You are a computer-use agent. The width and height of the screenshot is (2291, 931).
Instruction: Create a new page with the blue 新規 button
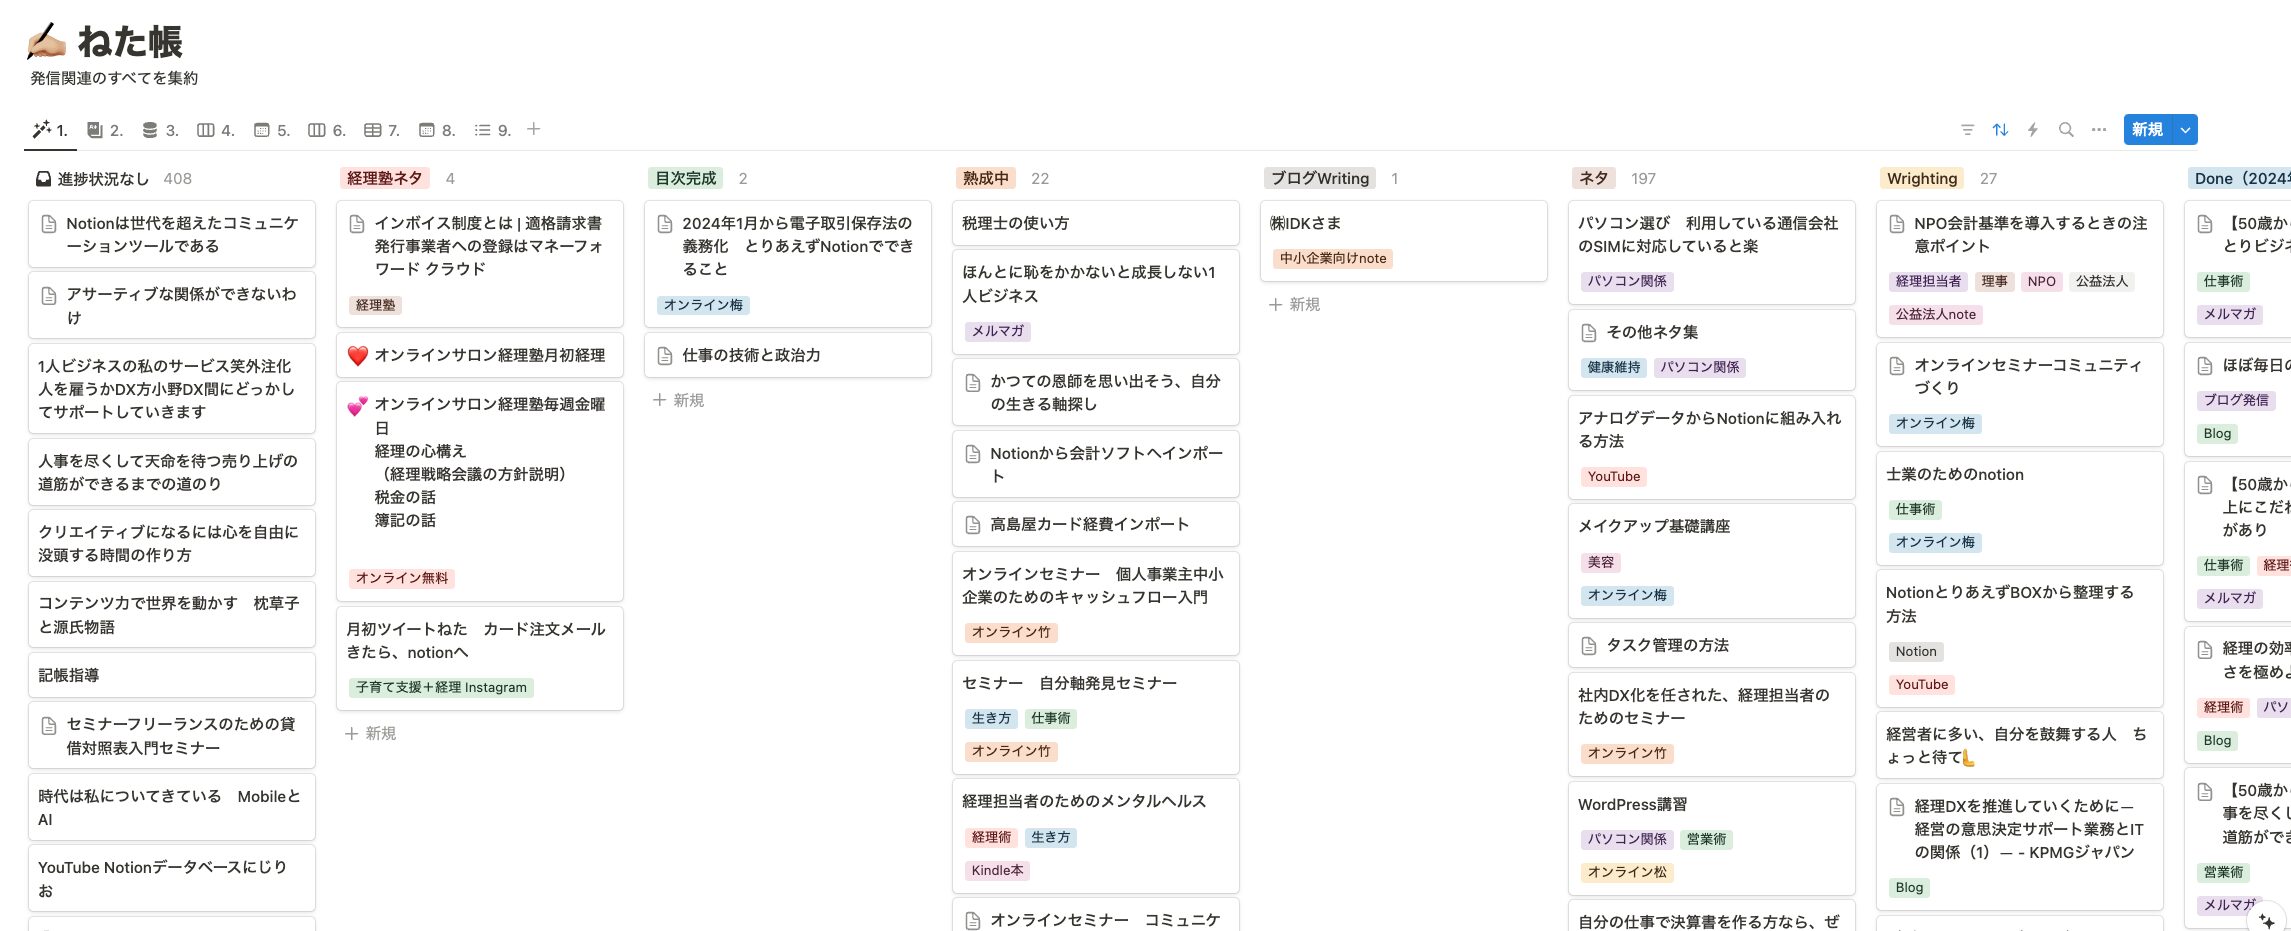pyautogui.click(x=2148, y=130)
